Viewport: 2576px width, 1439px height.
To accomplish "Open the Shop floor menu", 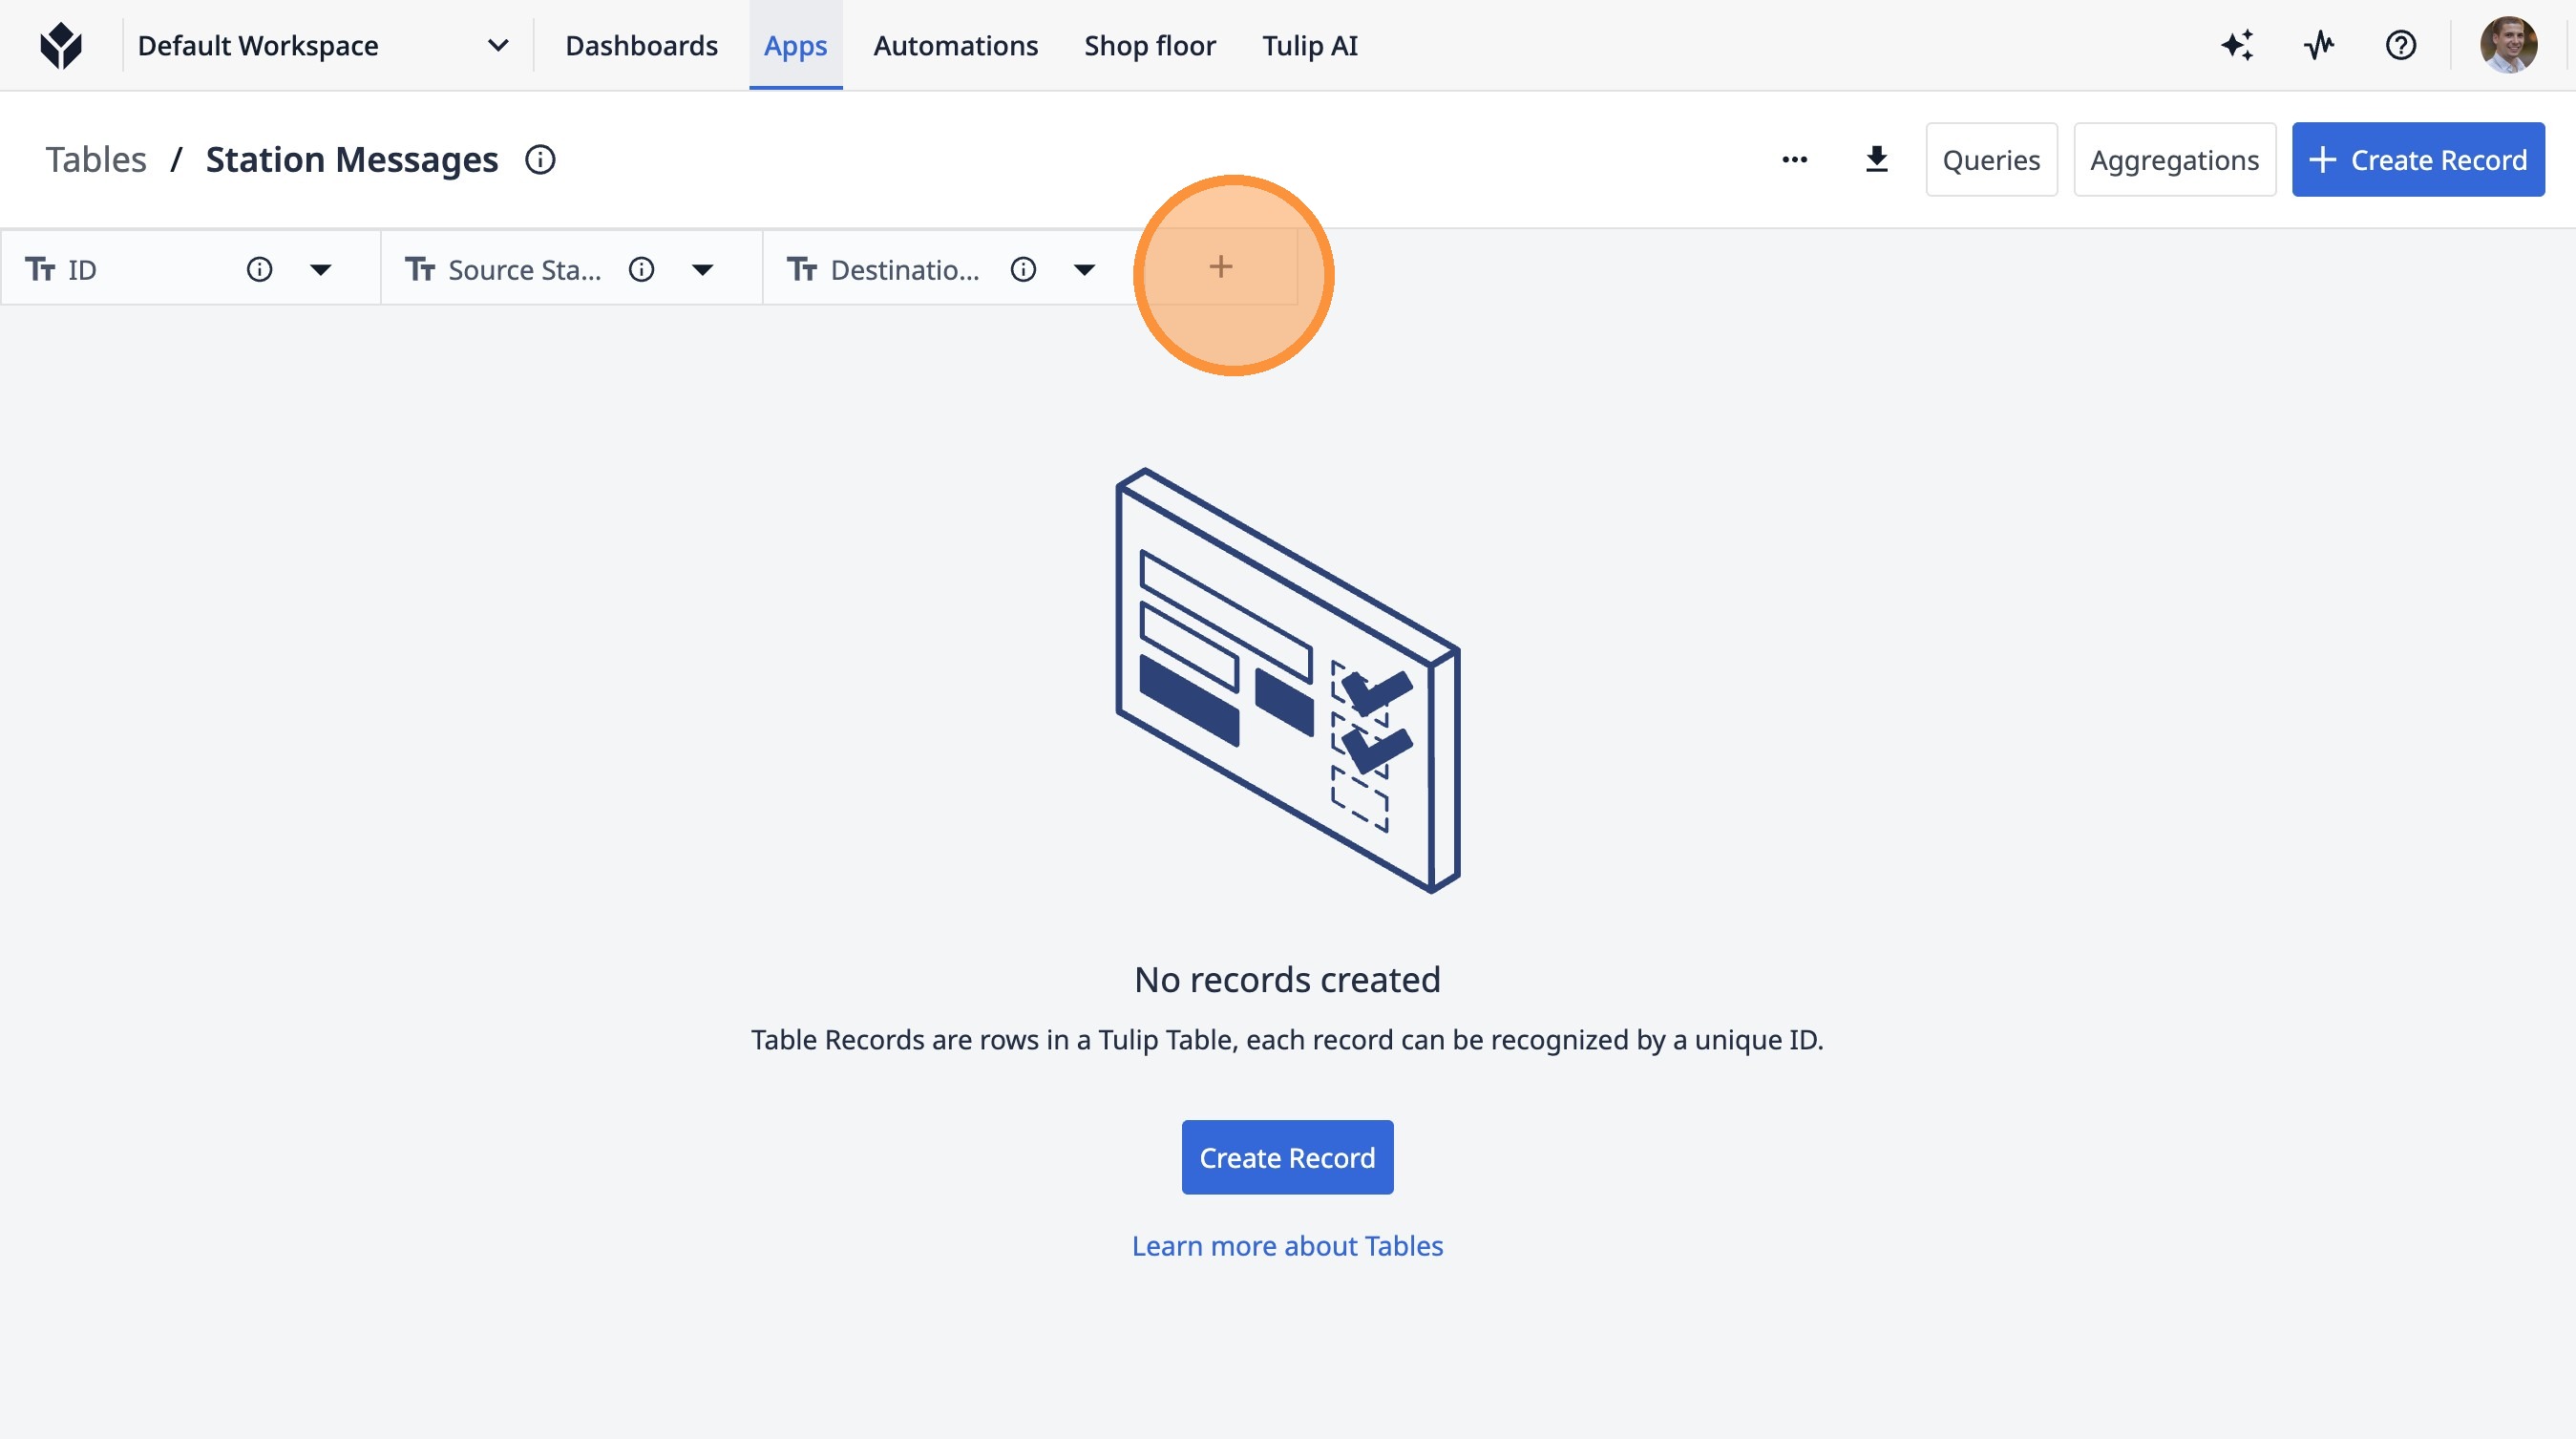I will 1149,45.
